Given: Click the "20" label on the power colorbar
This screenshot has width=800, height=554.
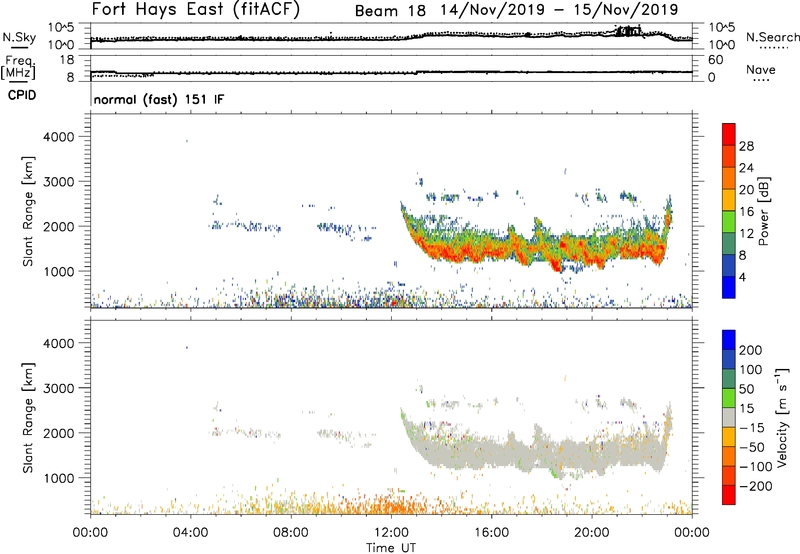Looking at the screenshot, I should pyautogui.click(x=746, y=190).
